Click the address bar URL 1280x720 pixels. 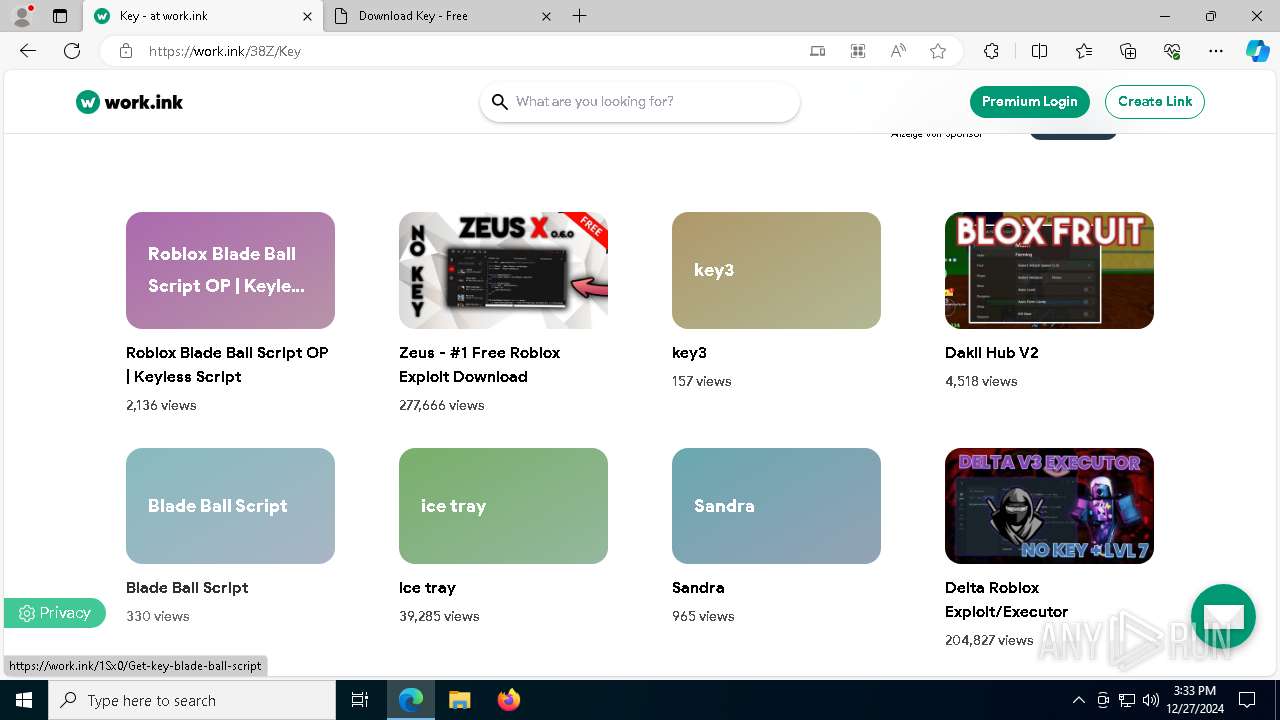point(225,51)
